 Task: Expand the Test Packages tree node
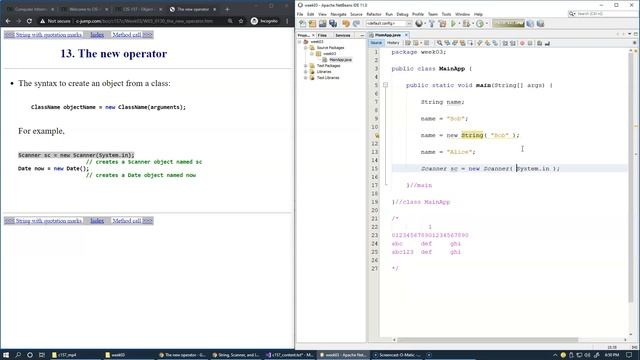[x=306, y=65]
